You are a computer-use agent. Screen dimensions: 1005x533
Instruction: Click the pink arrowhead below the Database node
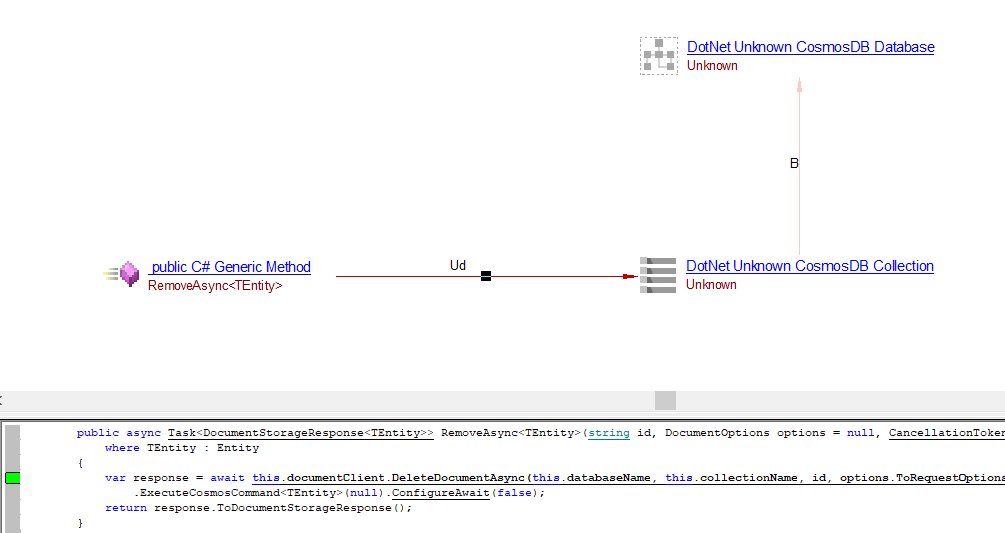[799, 87]
